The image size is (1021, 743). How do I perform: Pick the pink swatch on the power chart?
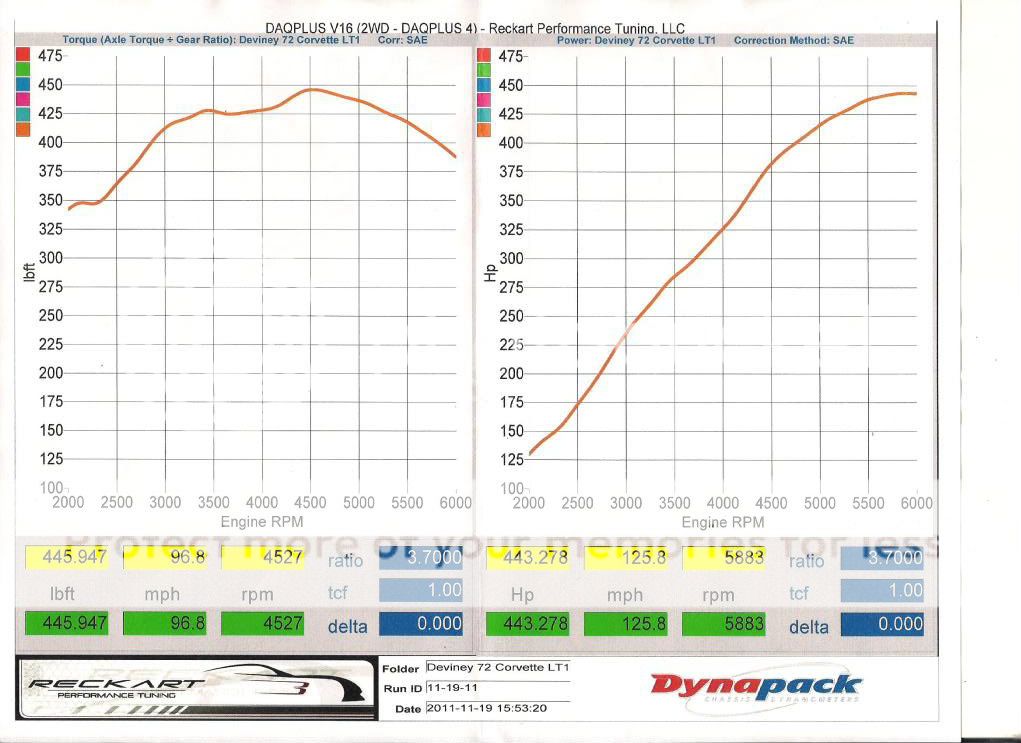(485, 99)
